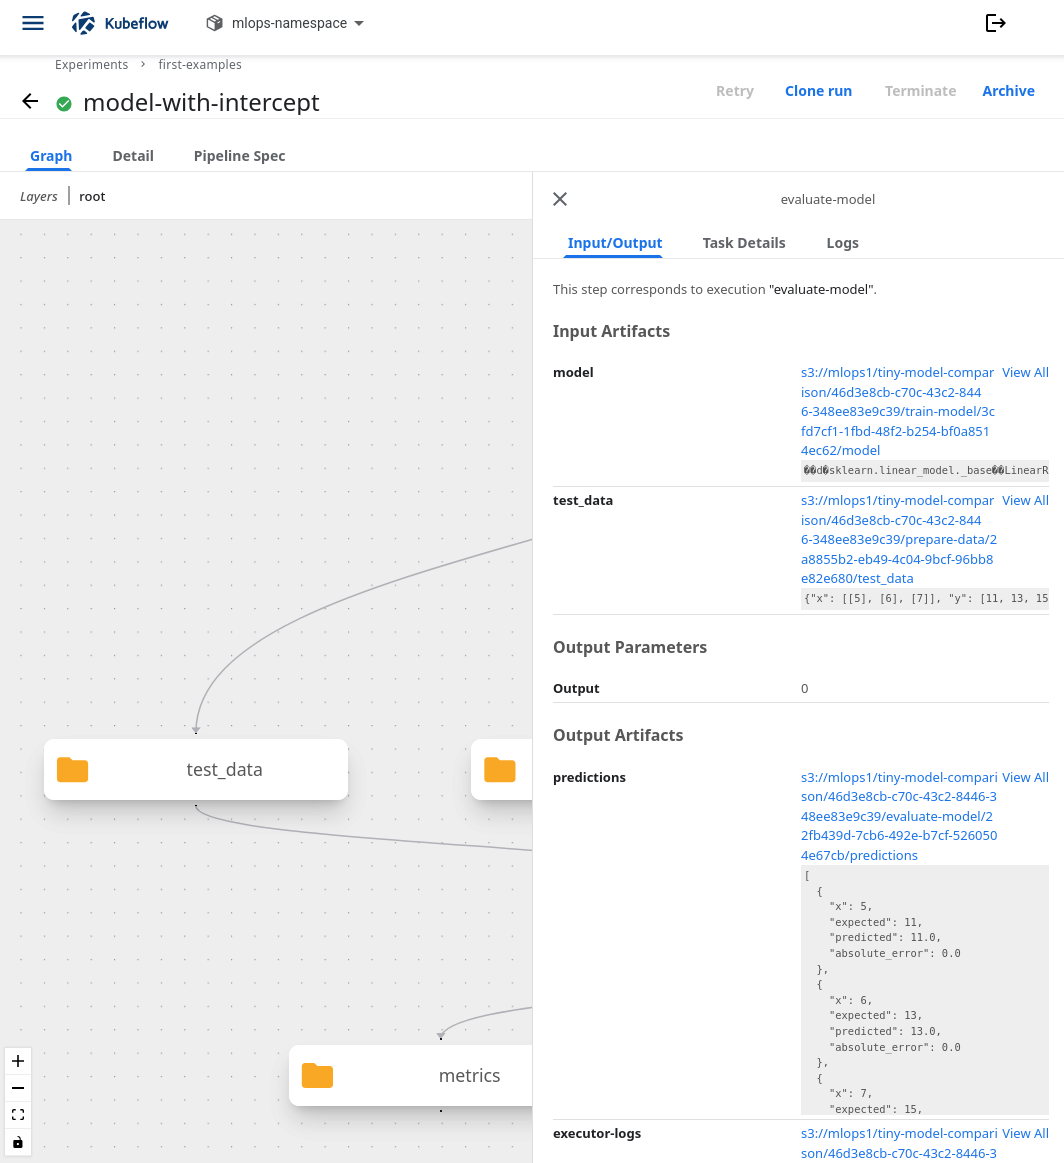Switch to the Graph tab
Screen dimensions: 1064x1163
click(x=50, y=156)
